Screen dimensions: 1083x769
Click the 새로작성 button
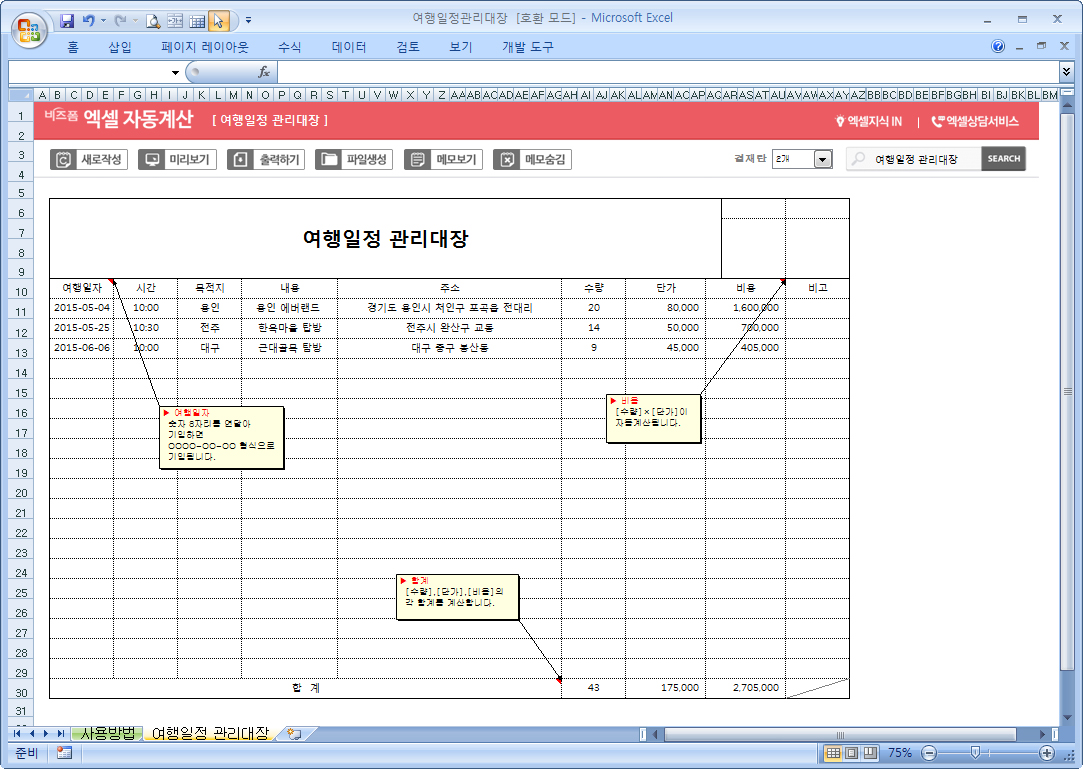click(89, 160)
